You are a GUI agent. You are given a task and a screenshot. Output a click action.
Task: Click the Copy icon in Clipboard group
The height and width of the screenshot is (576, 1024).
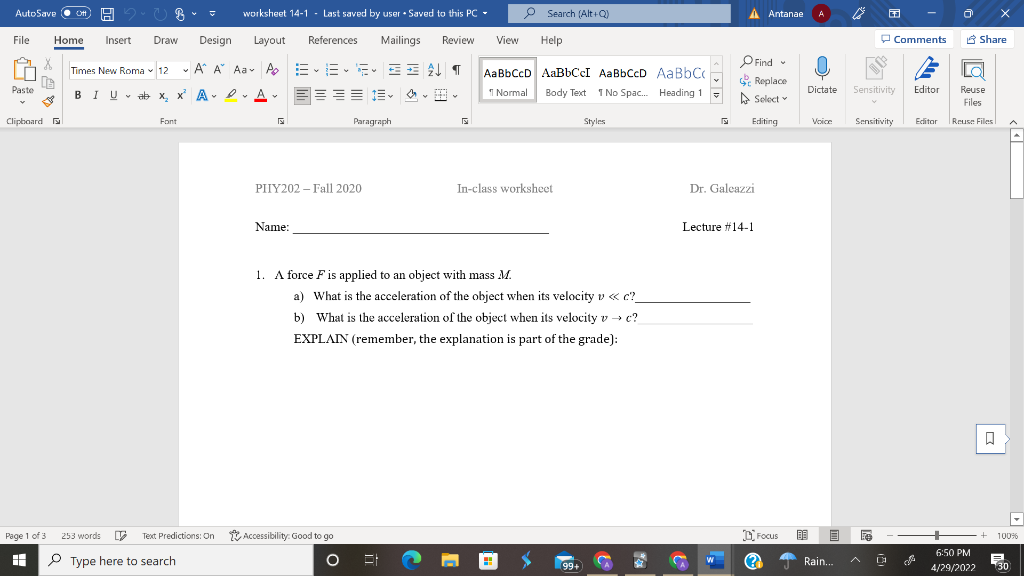click(x=48, y=82)
